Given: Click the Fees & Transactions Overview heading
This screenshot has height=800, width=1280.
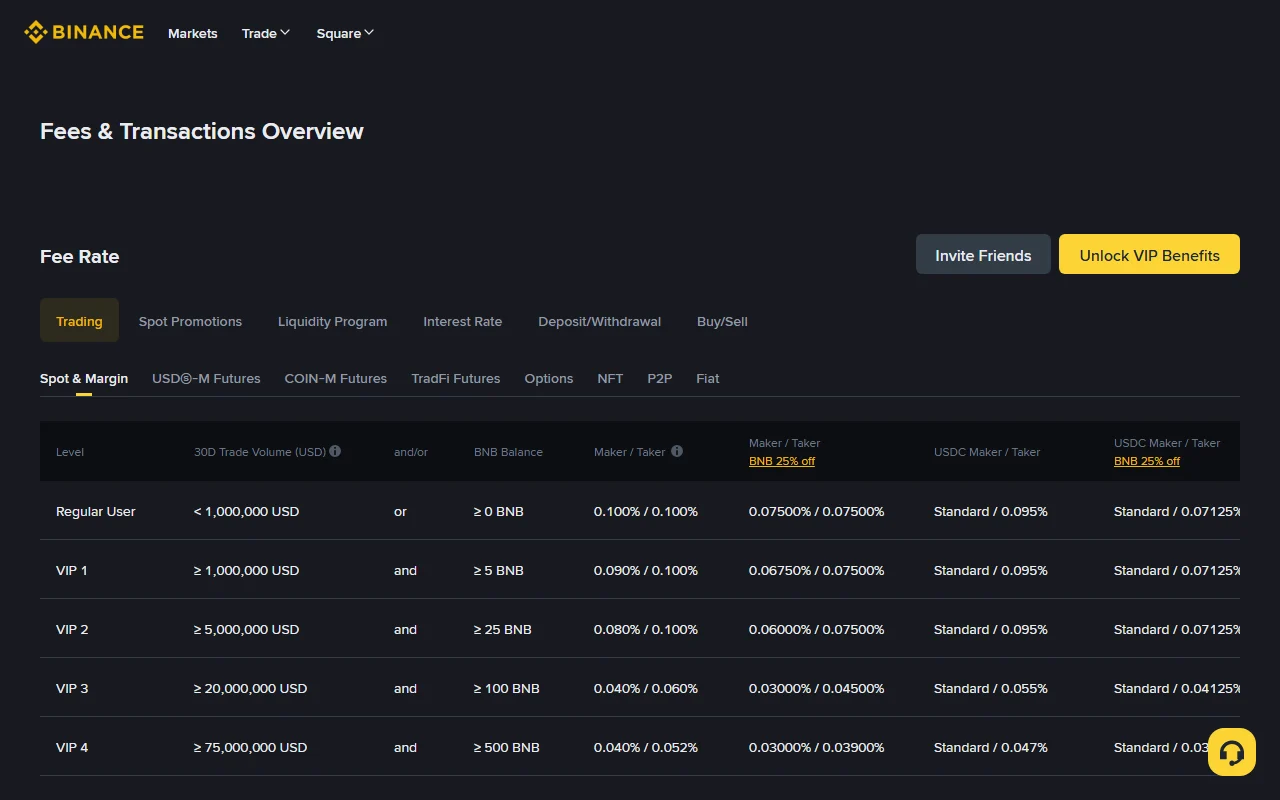Looking at the screenshot, I should coord(202,131).
